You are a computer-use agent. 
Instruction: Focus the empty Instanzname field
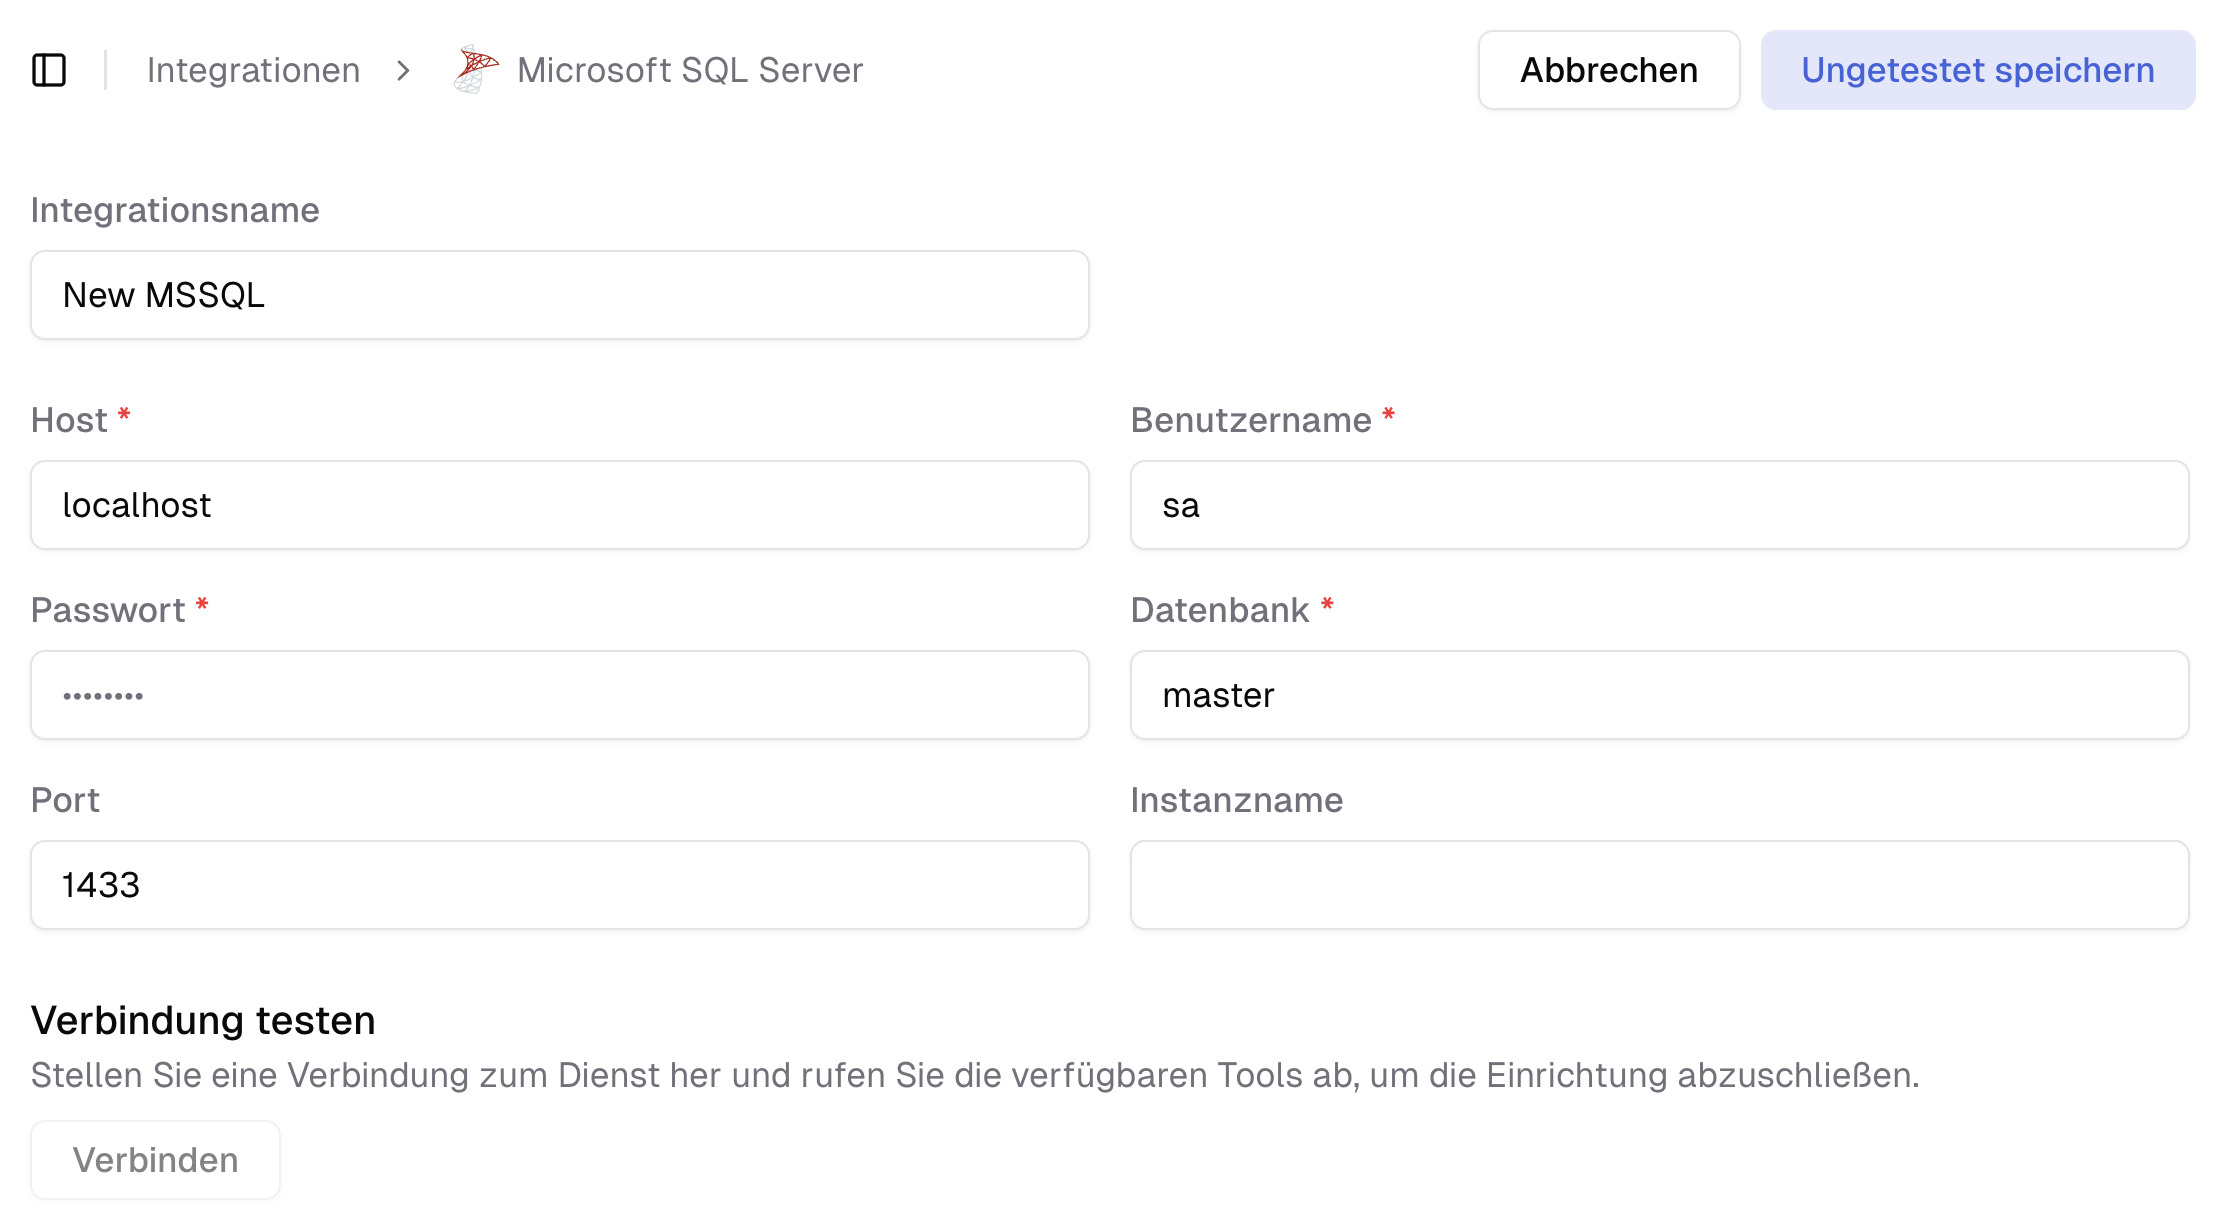click(x=1660, y=884)
